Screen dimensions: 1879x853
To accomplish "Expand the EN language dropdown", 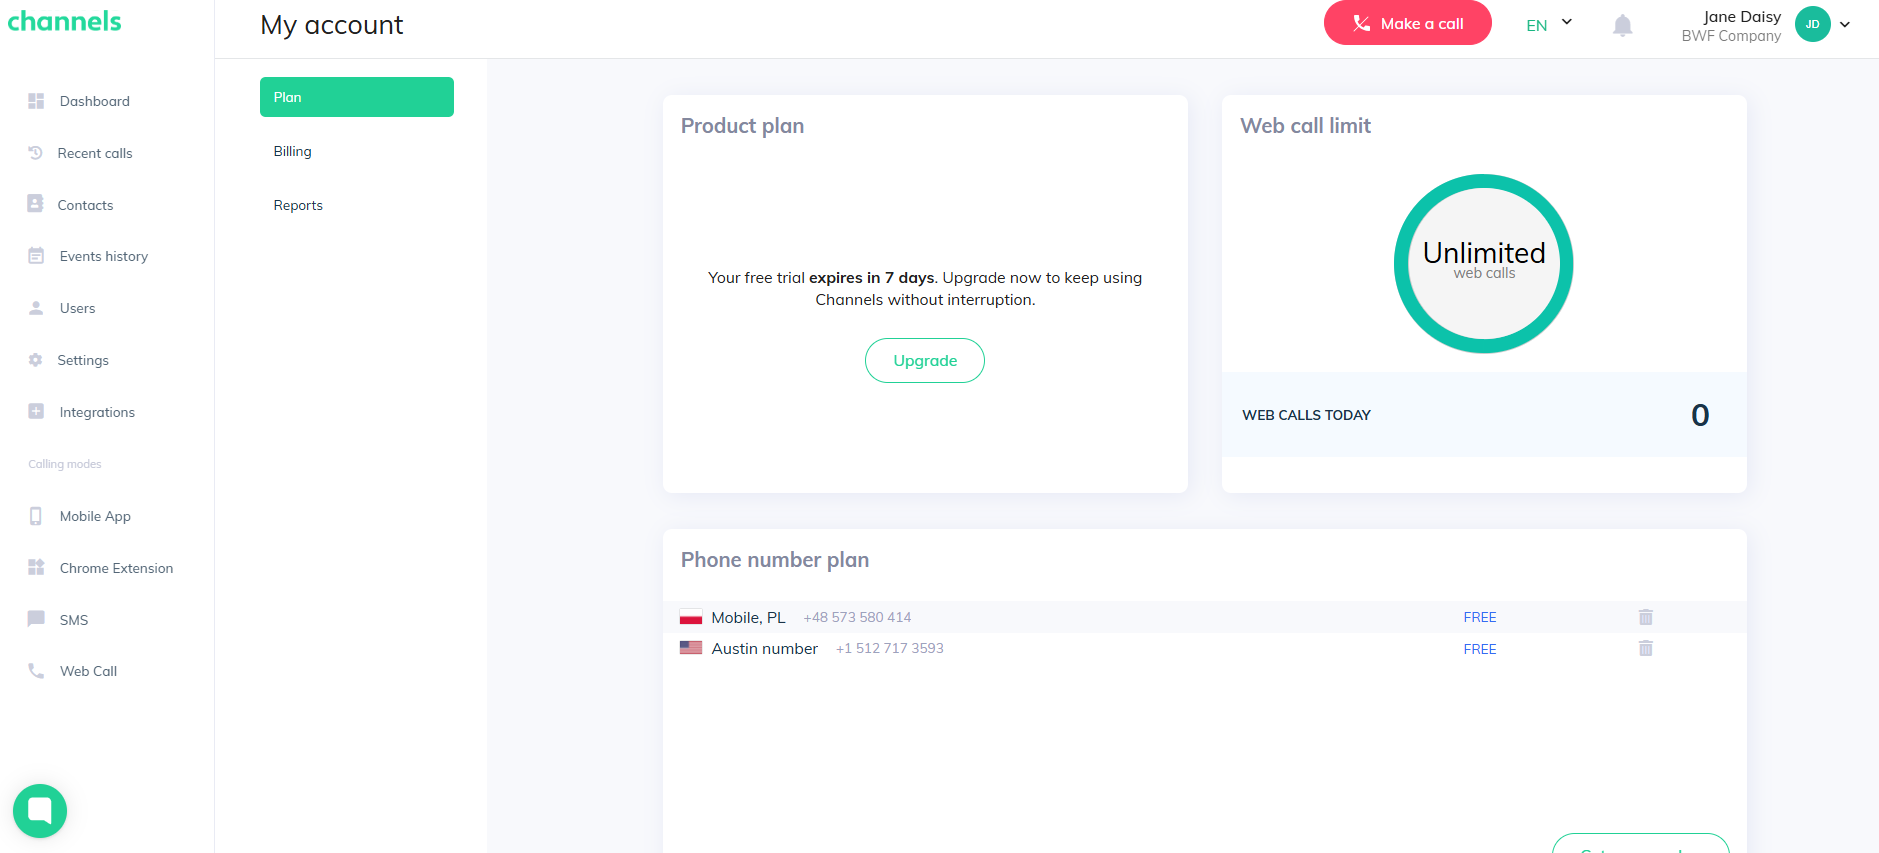I will [1549, 25].
